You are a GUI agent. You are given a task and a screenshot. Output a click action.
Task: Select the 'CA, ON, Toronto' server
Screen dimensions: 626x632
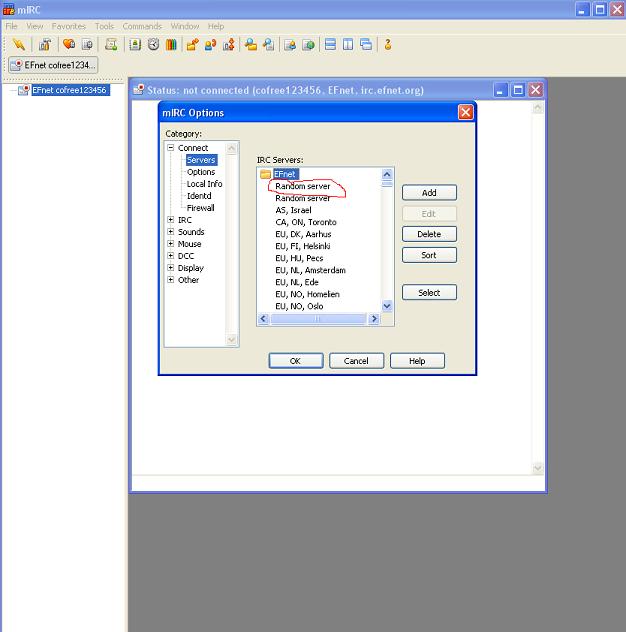(x=306, y=222)
